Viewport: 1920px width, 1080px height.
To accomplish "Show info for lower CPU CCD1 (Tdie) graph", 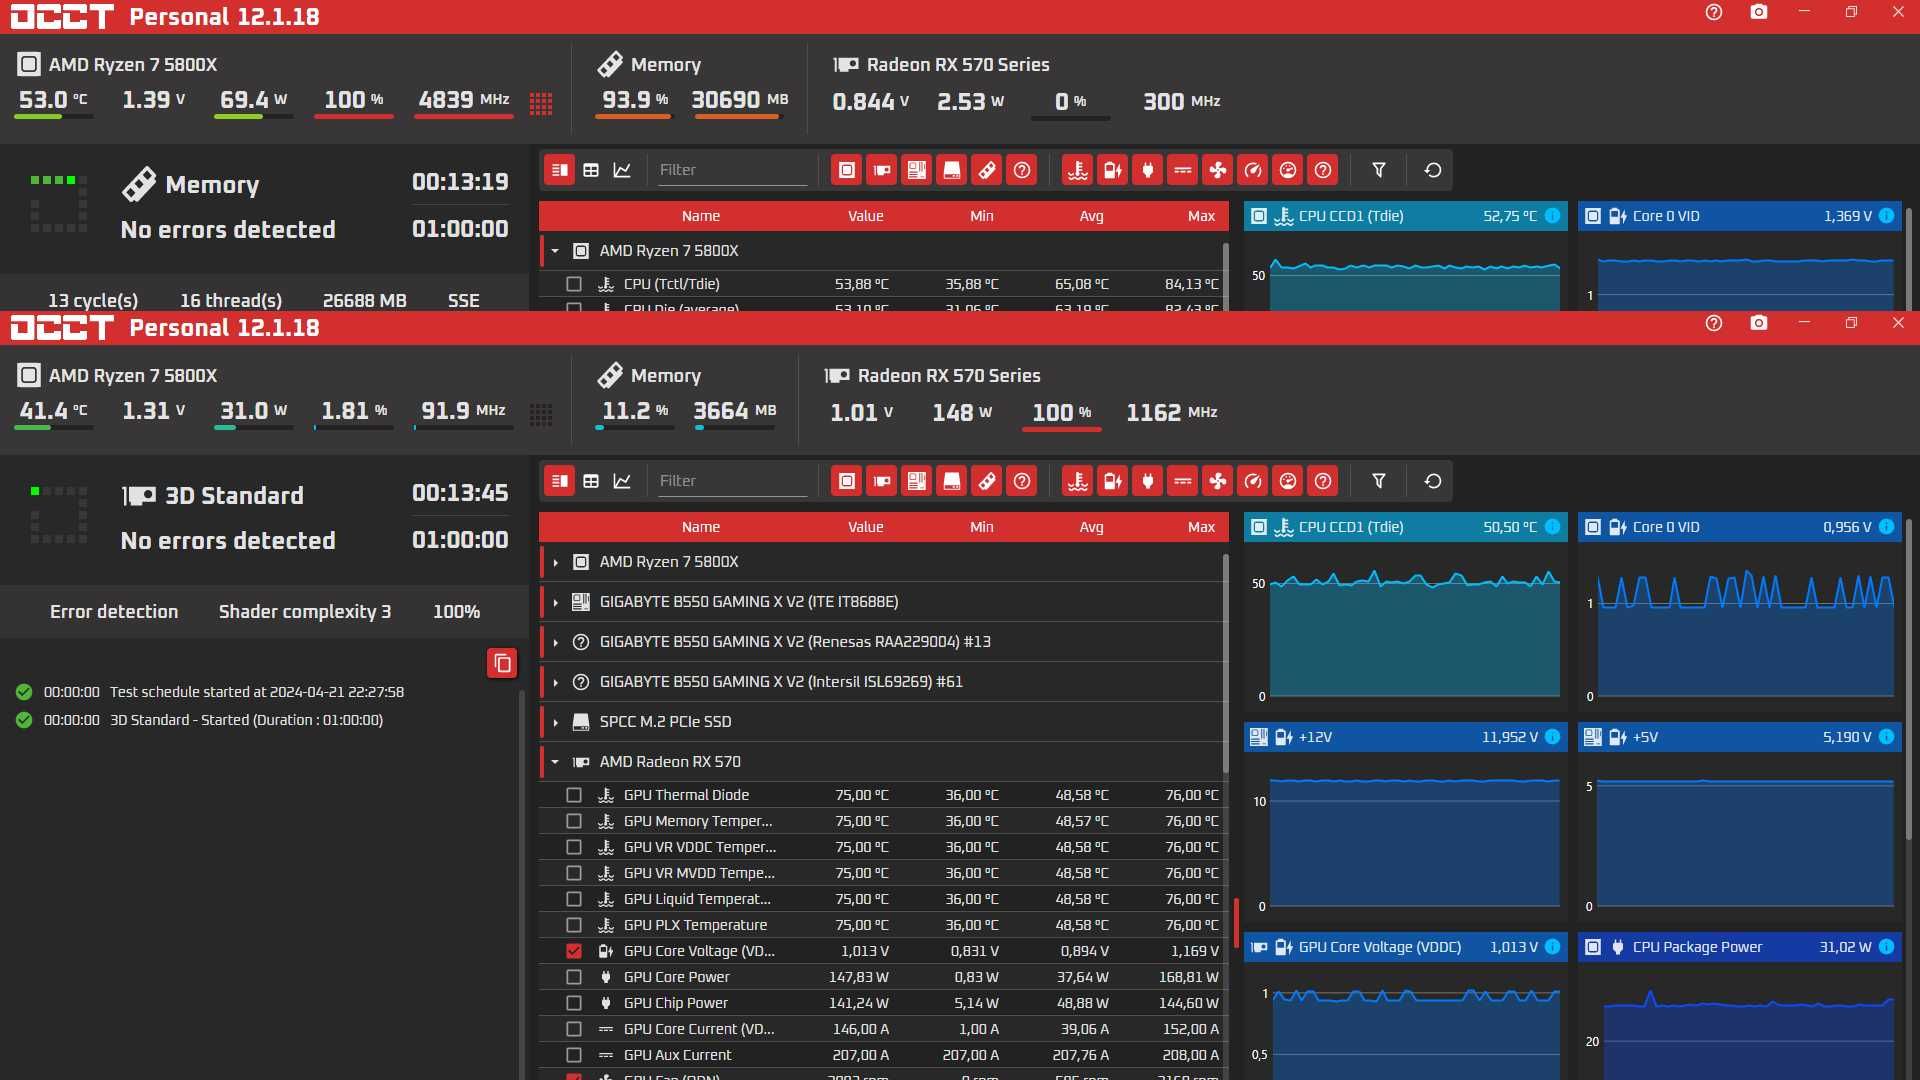I will (1553, 527).
